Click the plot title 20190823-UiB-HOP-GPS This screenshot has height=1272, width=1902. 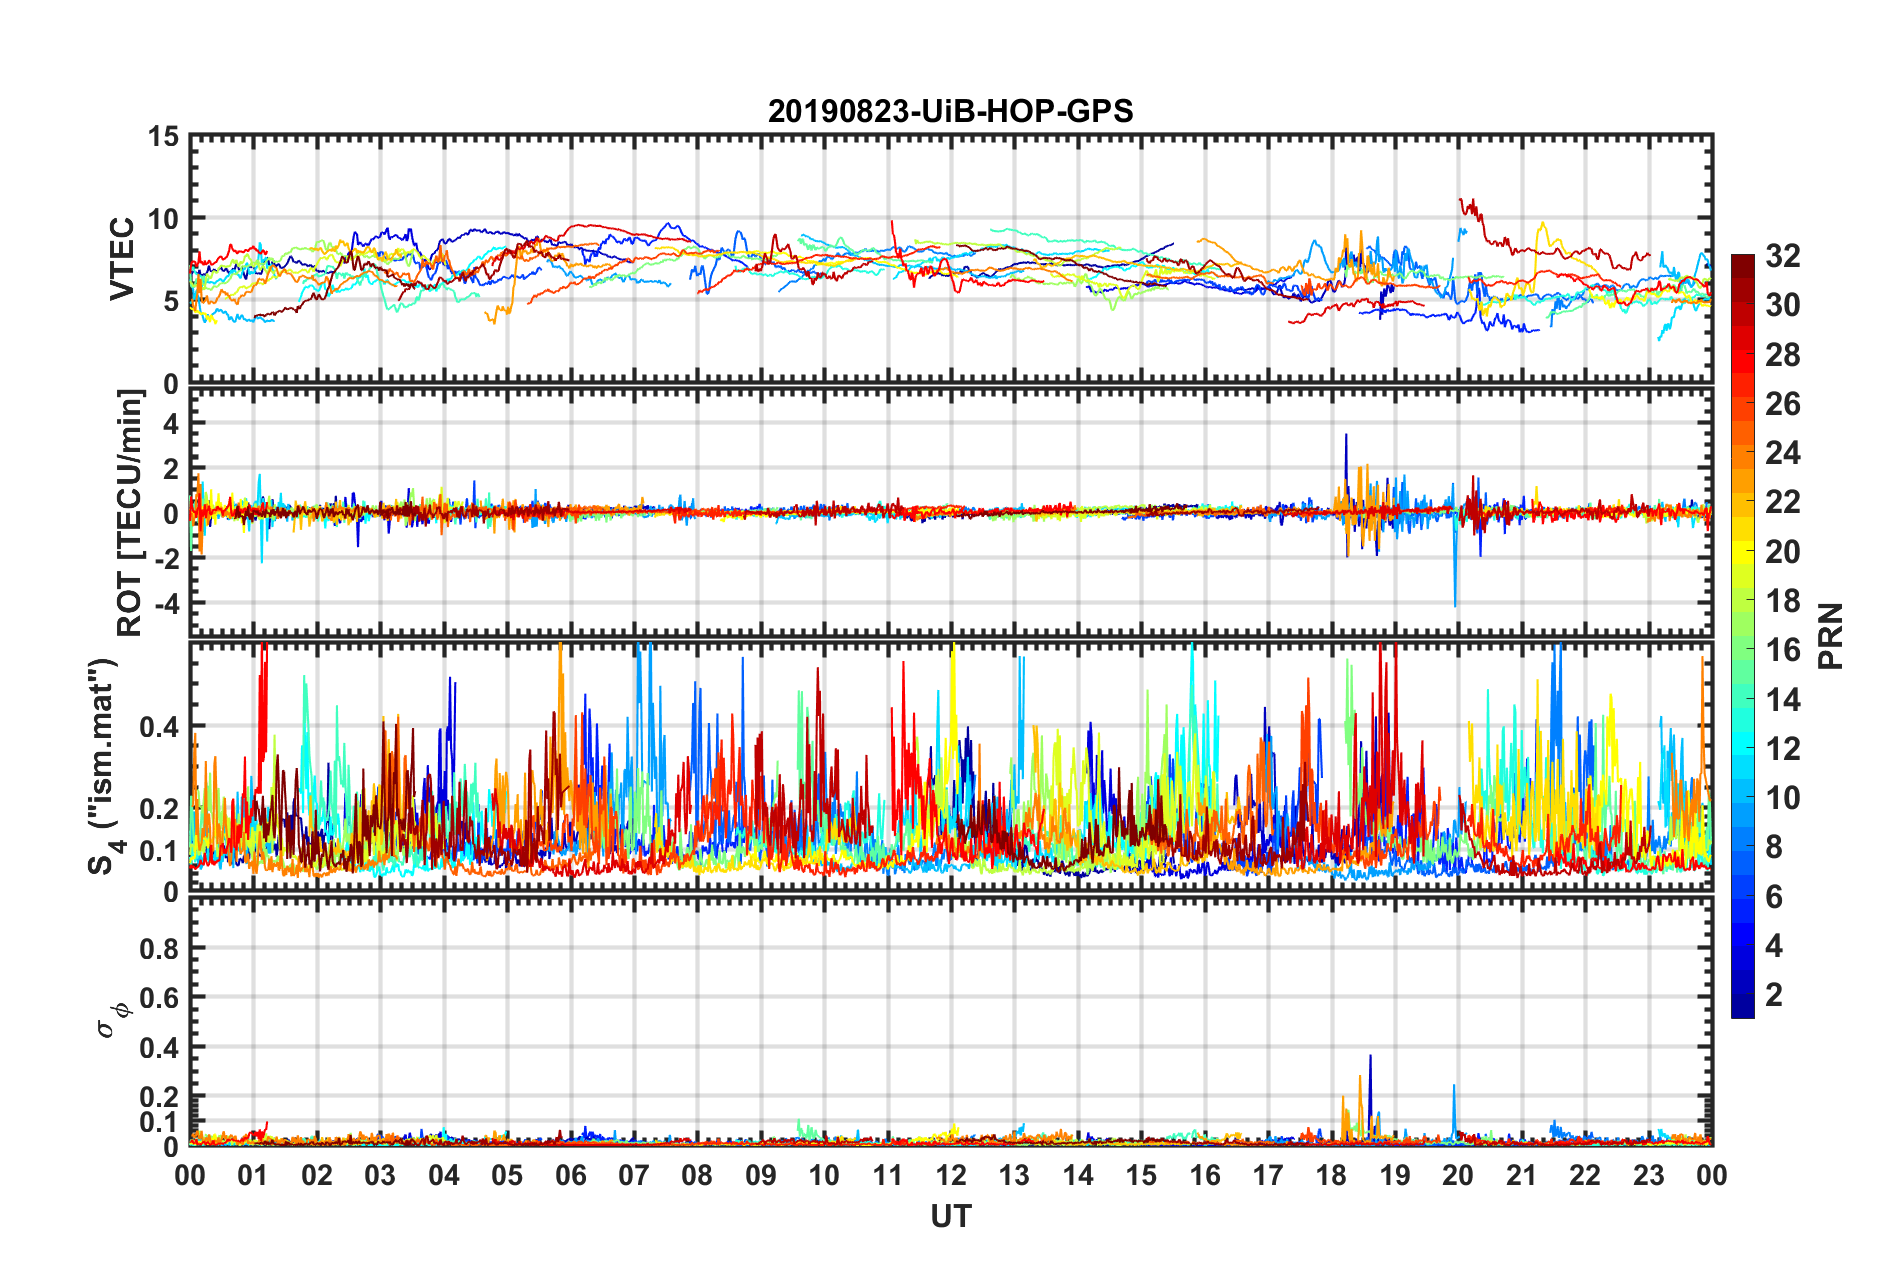(950, 111)
